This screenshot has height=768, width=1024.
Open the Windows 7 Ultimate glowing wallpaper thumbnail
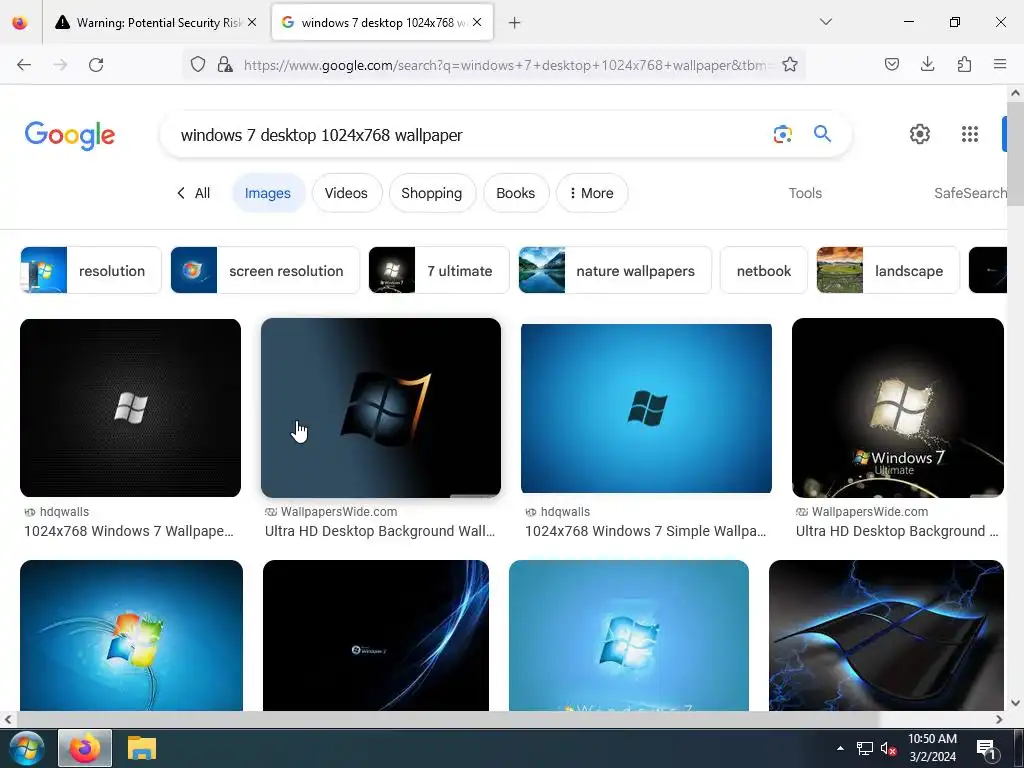pos(898,408)
